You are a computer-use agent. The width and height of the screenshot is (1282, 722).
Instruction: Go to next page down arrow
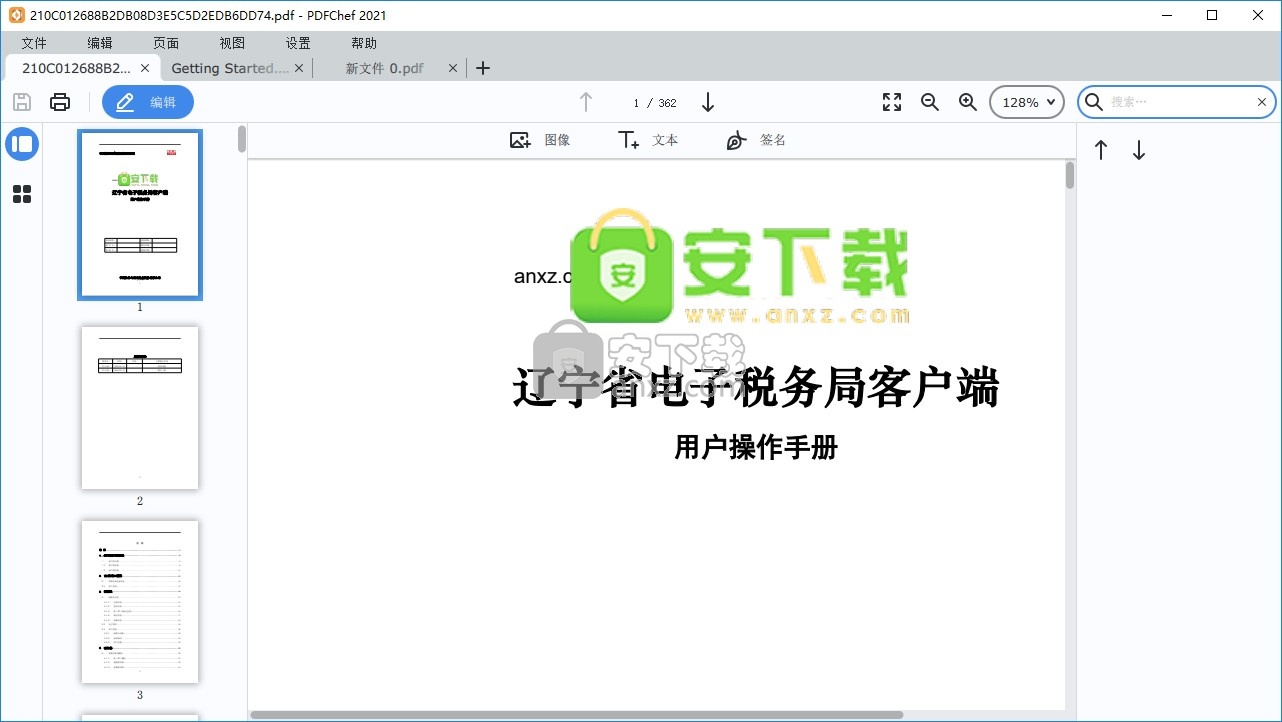tap(708, 102)
